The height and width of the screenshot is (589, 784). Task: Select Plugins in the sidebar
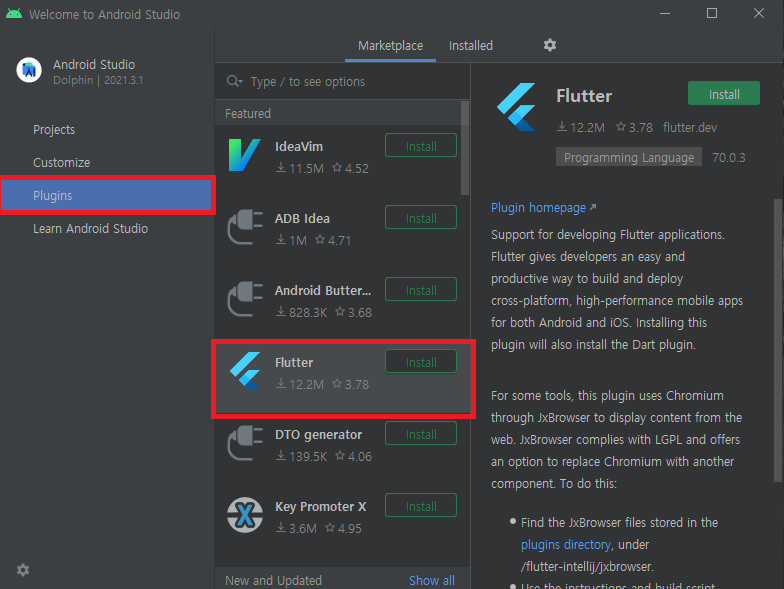click(x=108, y=196)
